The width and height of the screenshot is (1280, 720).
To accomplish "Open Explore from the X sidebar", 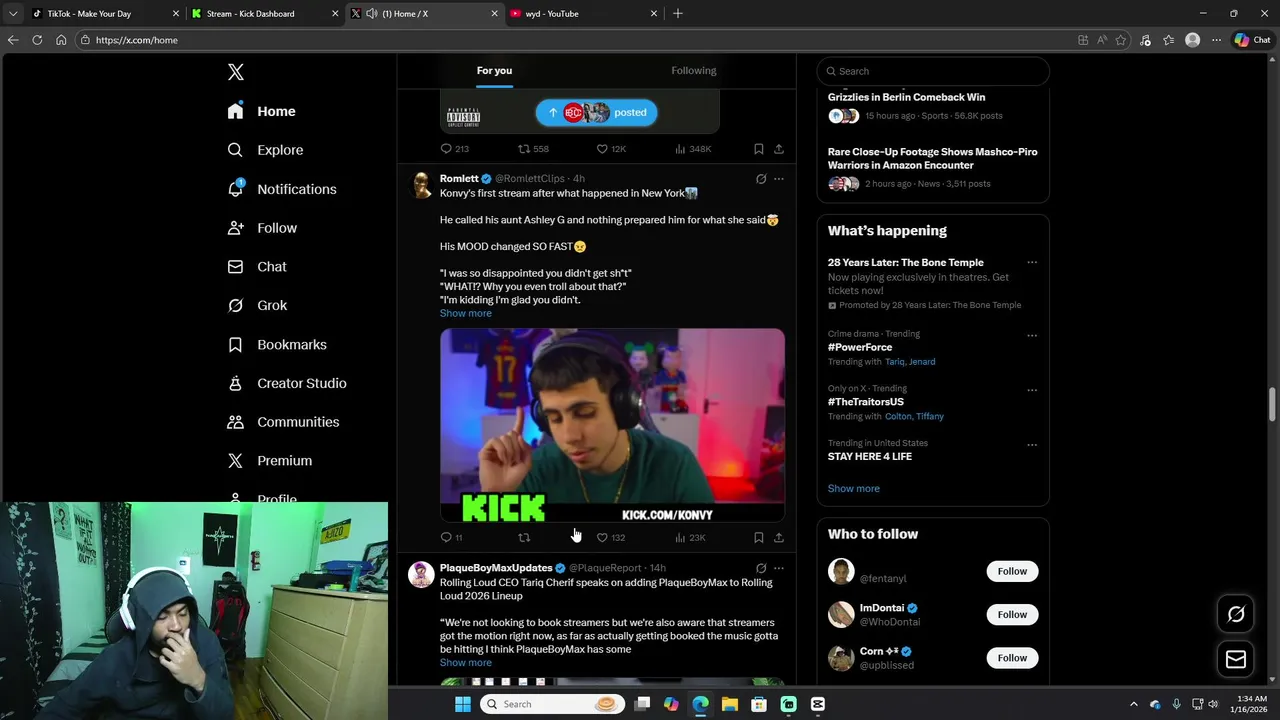I will (265, 150).
